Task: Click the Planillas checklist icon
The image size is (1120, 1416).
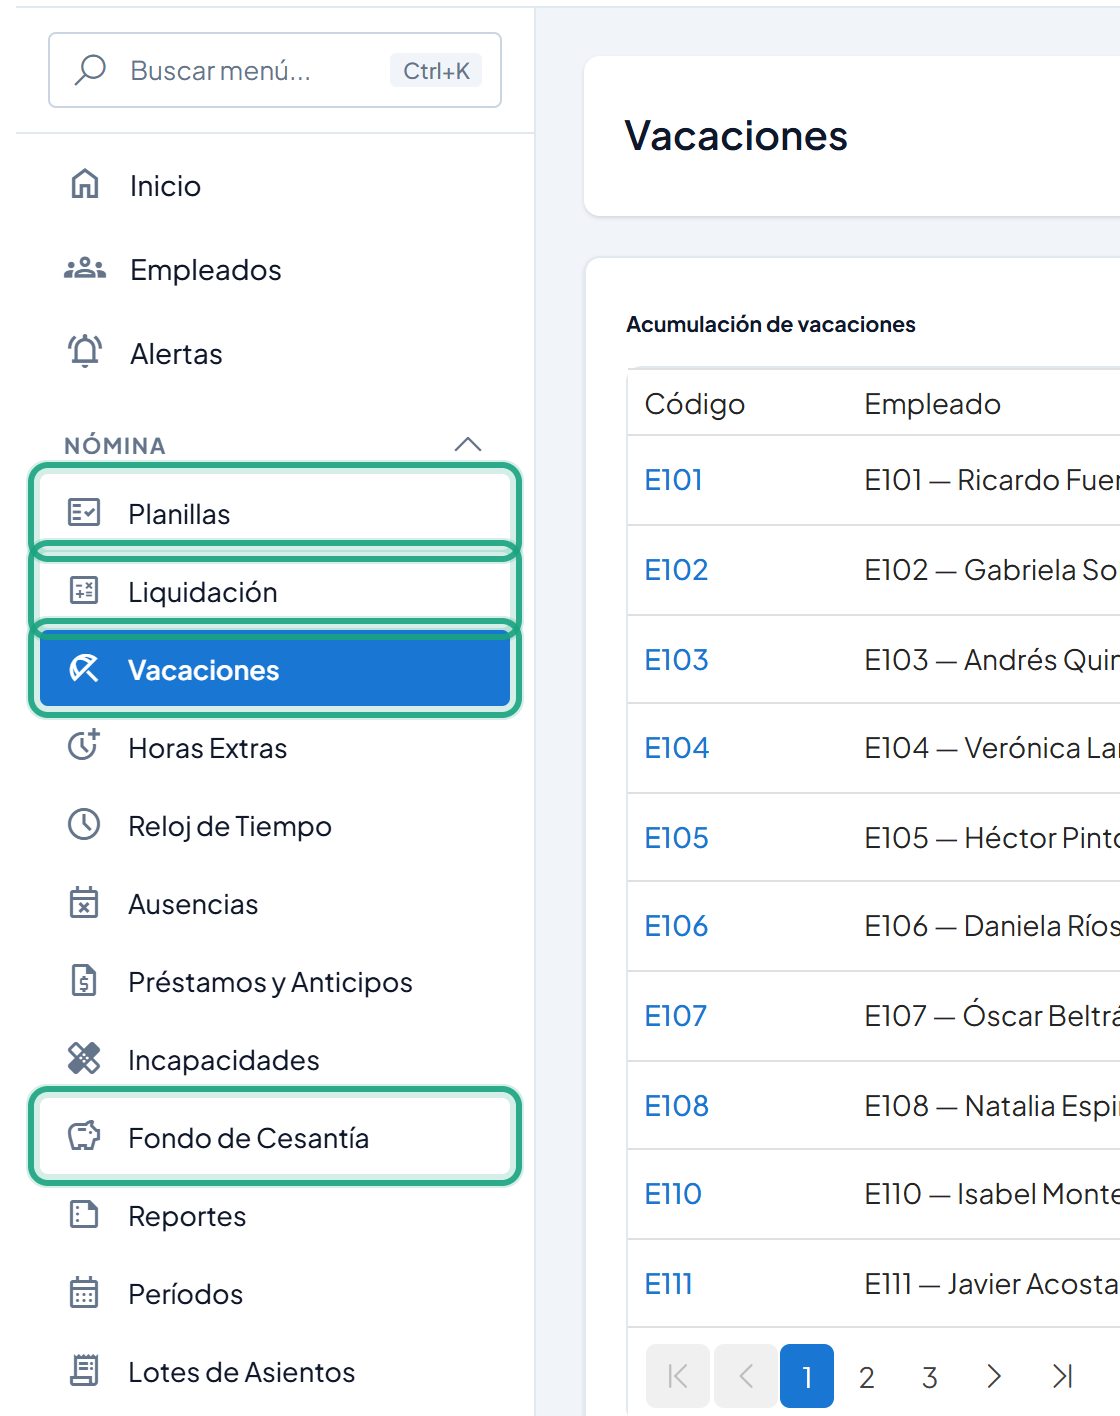Action: click(84, 513)
